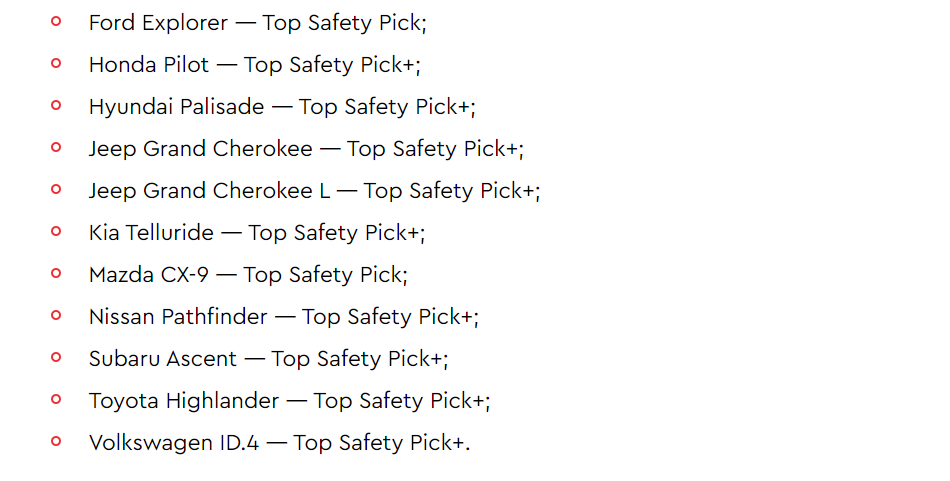Click the Volkswagen ID.4 list entry text
Image resolution: width=950 pixels, height=481 pixels.
pyautogui.click(x=279, y=443)
